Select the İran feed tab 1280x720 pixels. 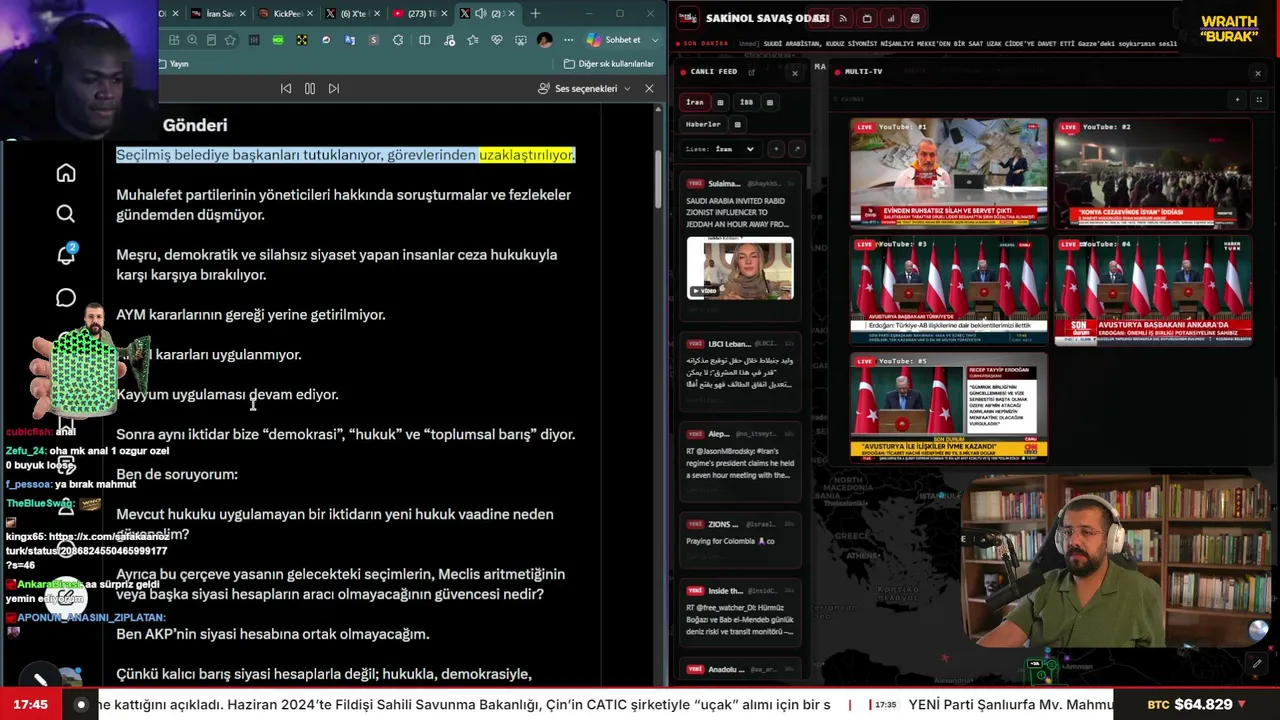pos(695,102)
